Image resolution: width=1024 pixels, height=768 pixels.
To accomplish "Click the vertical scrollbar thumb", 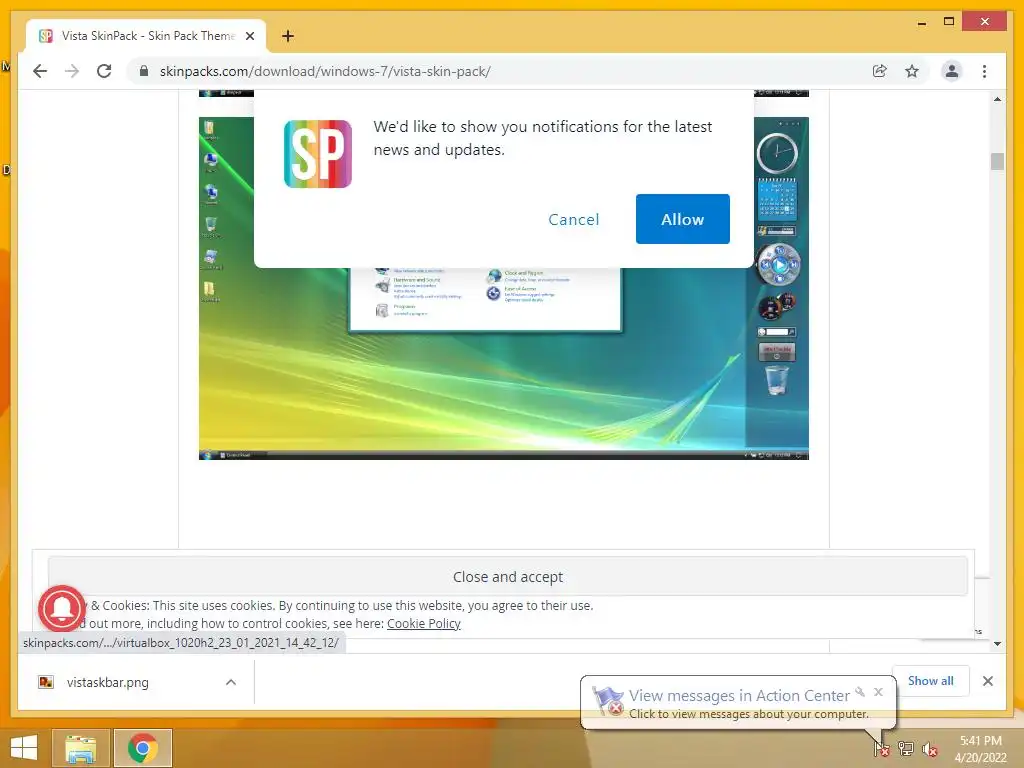I will (x=997, y=161).
